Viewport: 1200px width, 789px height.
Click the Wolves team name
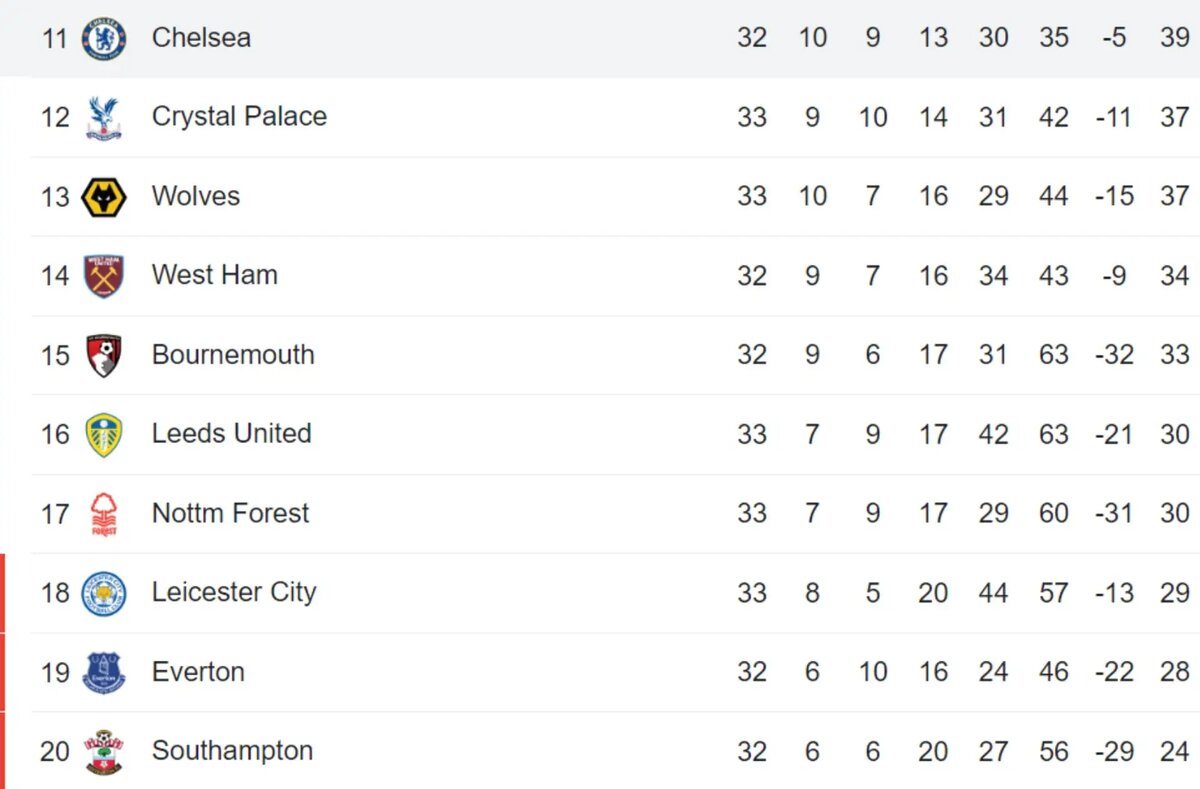195,196
